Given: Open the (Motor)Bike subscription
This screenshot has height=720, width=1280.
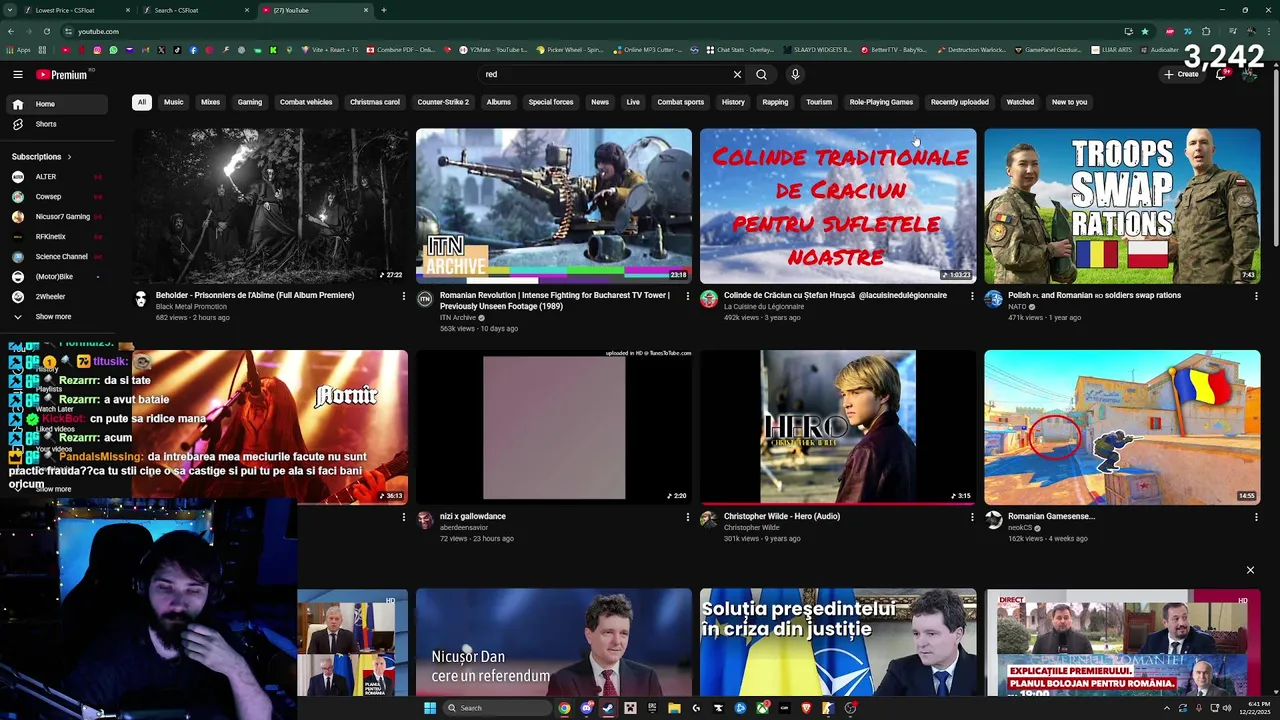Looking at the screenshot, I should [x=55, y=277].
